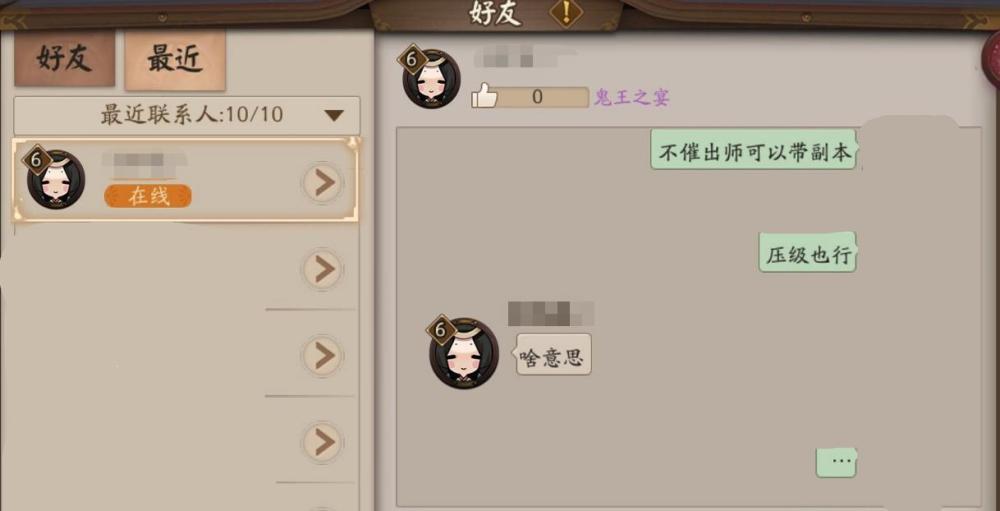Open the selected online contact's arrow button
The image size is (1000, 511).
[x=323, y=183]
